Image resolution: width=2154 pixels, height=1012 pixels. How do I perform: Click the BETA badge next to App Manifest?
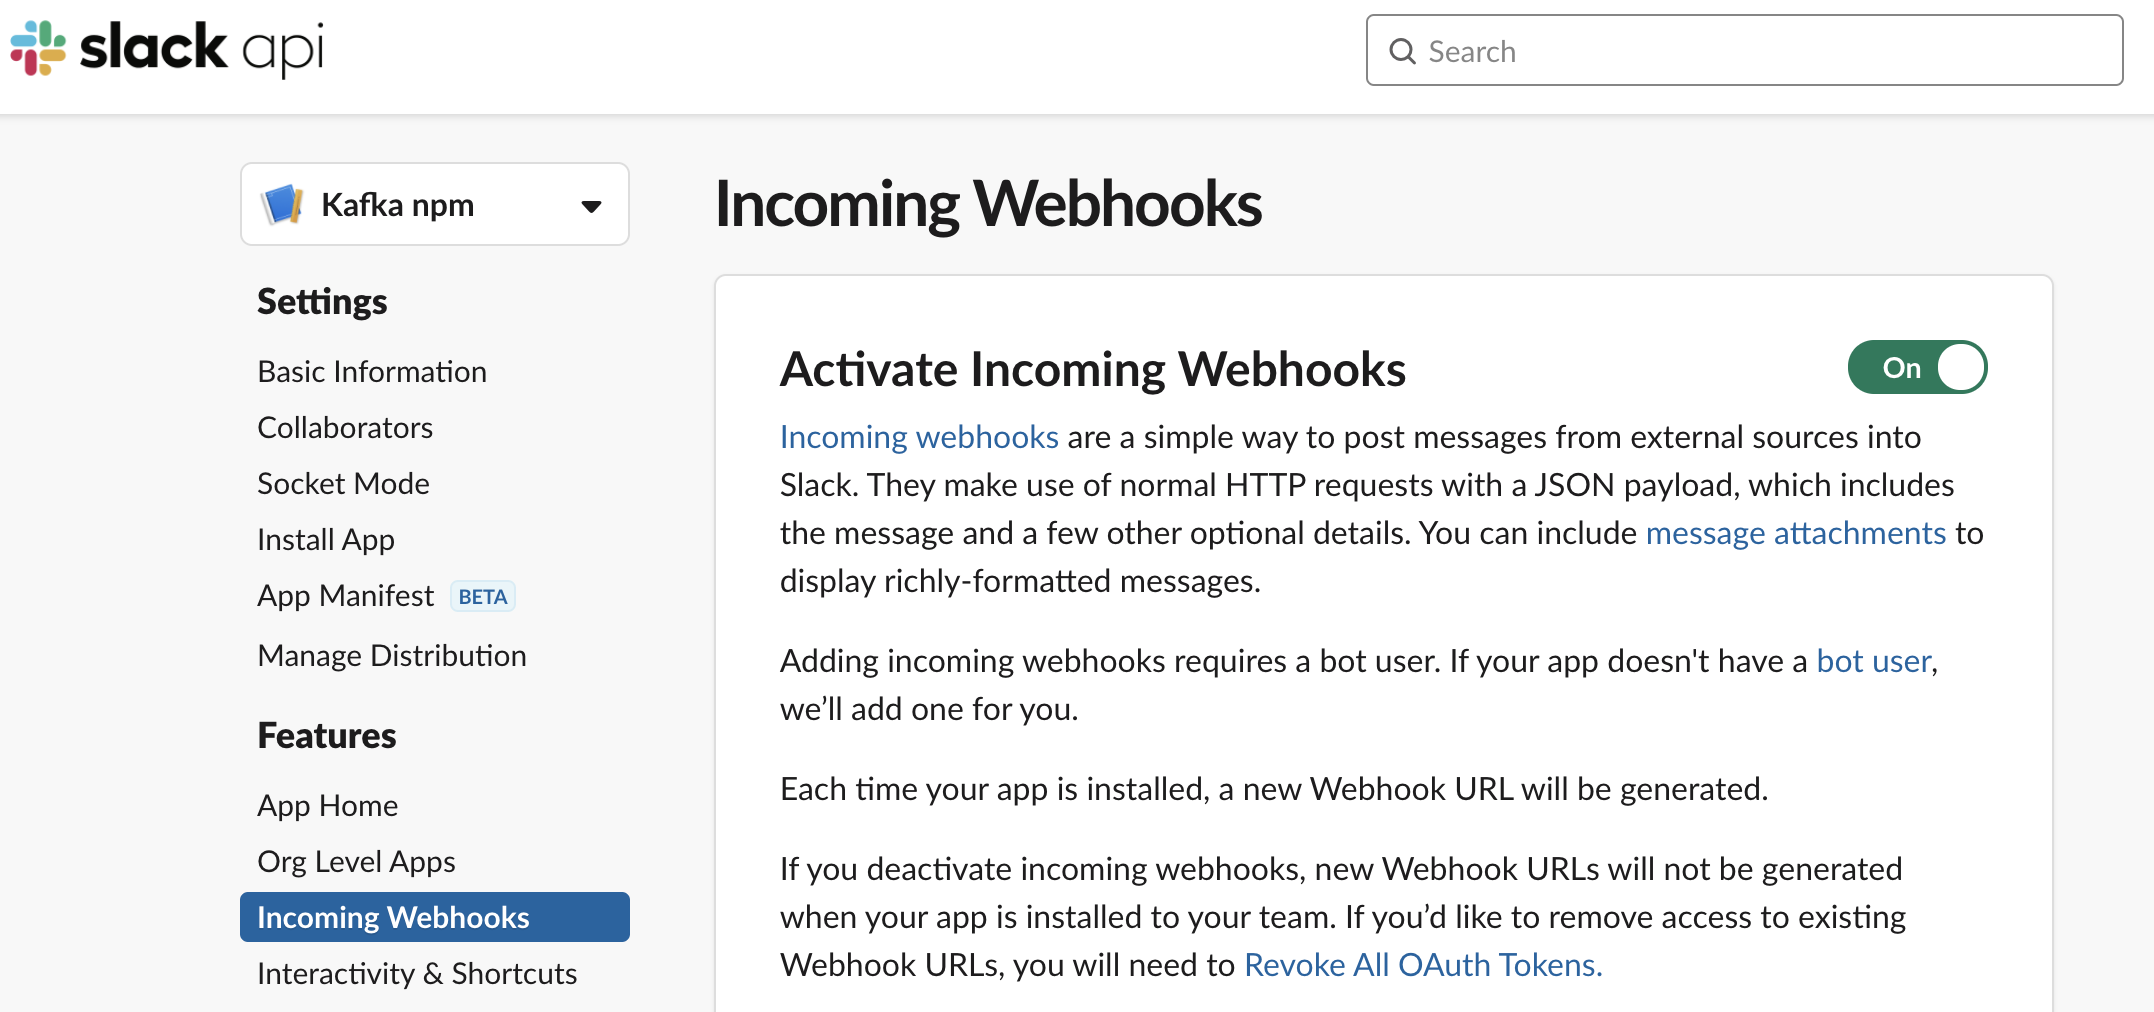(483, 596)
